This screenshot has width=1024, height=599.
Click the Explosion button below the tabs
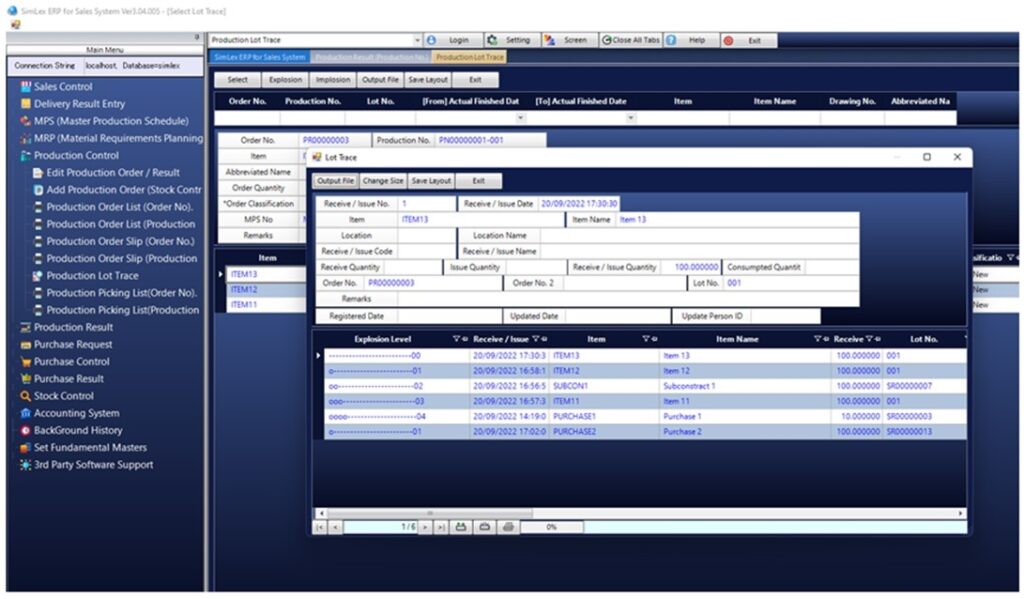(x=285, y=79)
